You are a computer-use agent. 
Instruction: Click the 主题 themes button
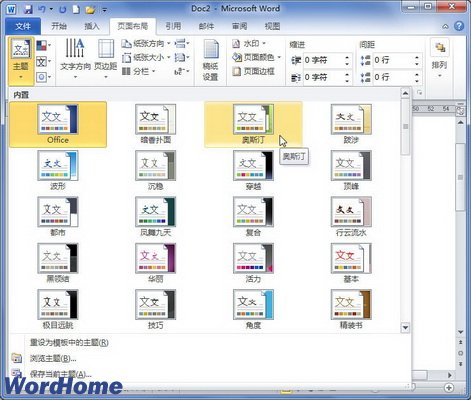21,61
